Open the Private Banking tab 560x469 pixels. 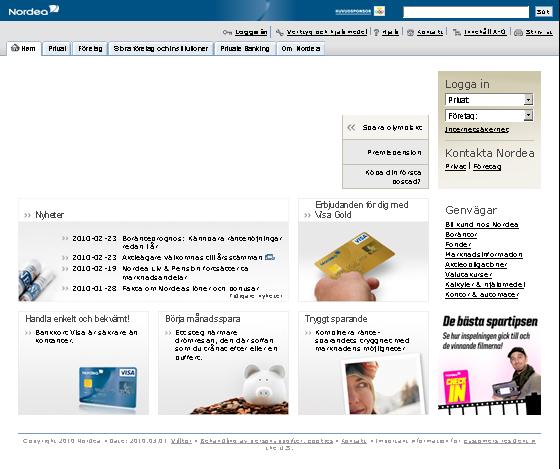tap(245, 49)
